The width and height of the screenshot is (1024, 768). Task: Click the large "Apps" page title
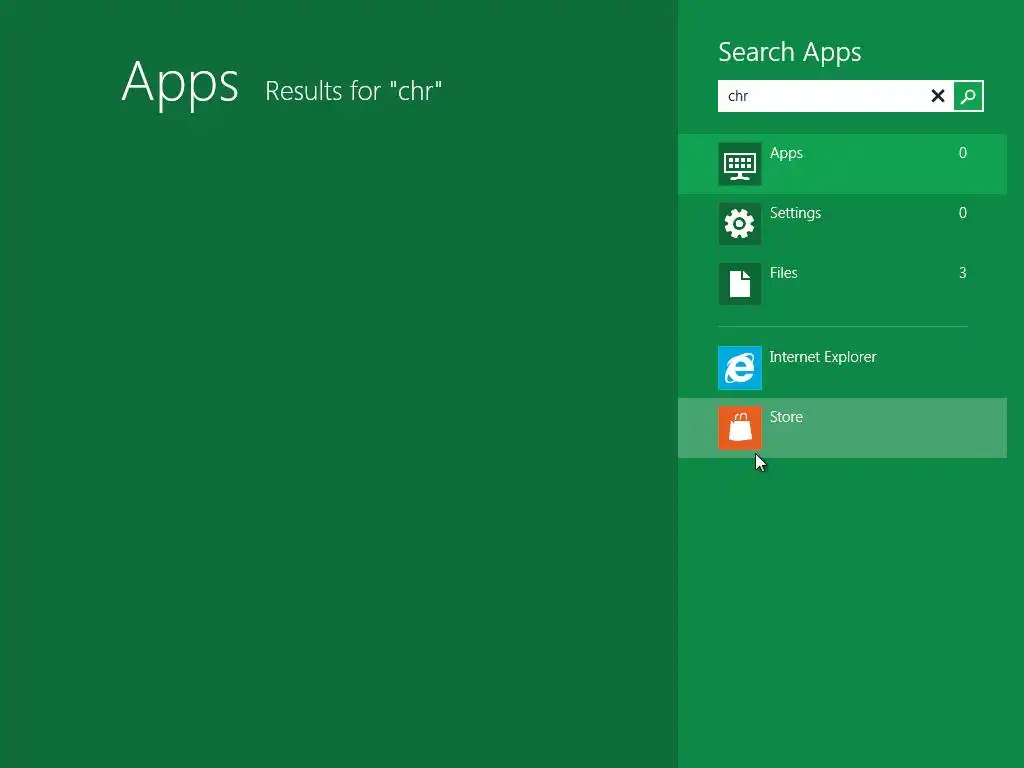point(180,83)
